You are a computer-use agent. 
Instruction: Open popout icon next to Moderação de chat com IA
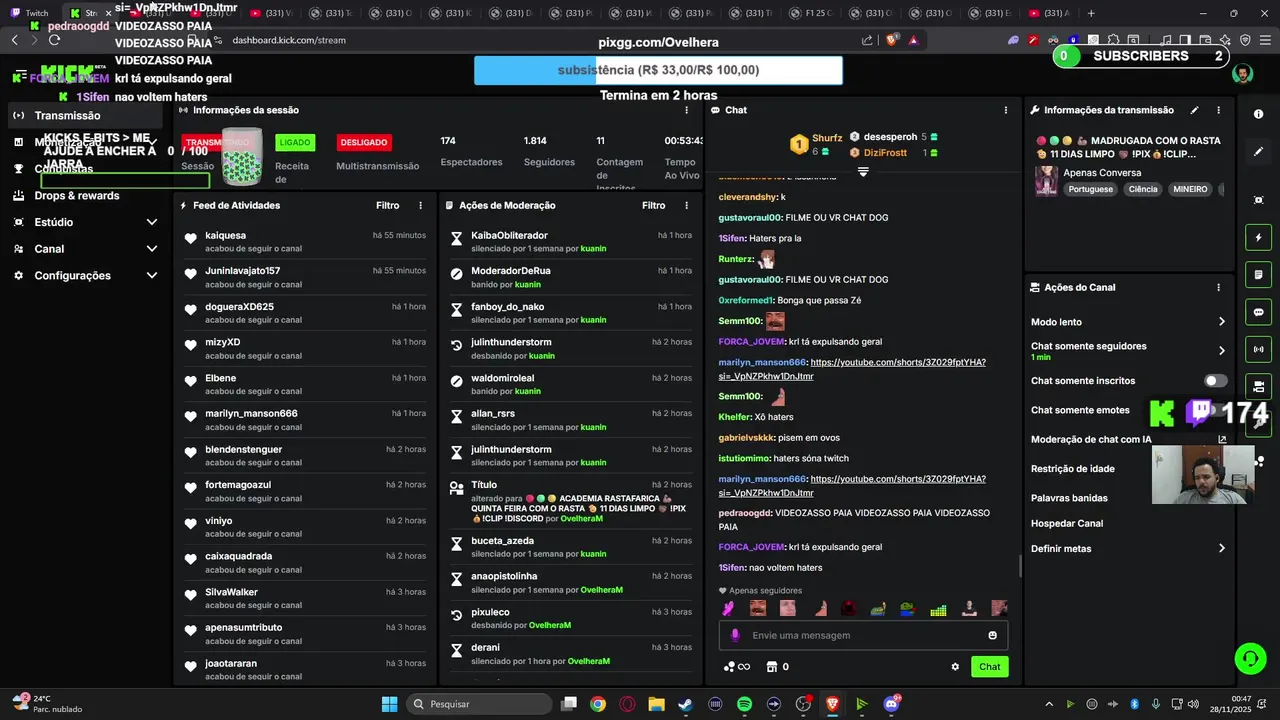[x=1222, y=439]
